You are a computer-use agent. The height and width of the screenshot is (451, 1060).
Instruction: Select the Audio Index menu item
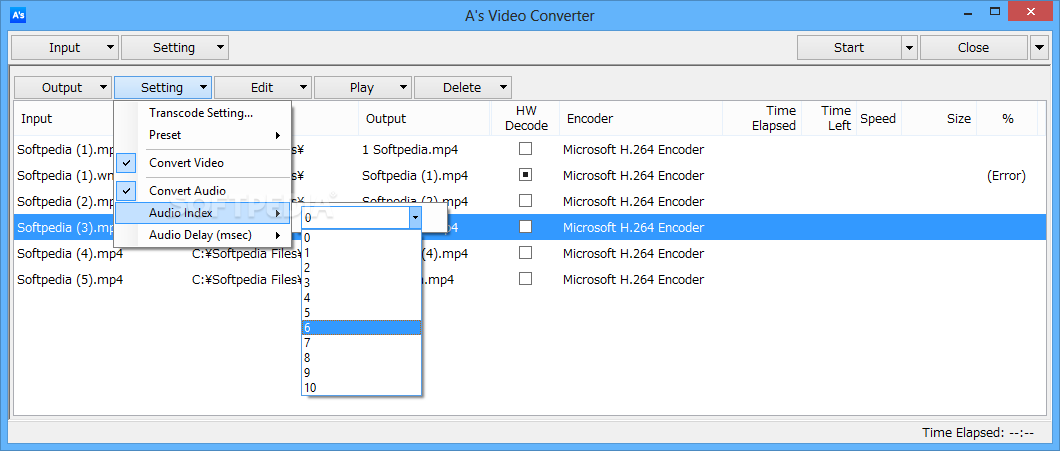(x=202, y=213)
